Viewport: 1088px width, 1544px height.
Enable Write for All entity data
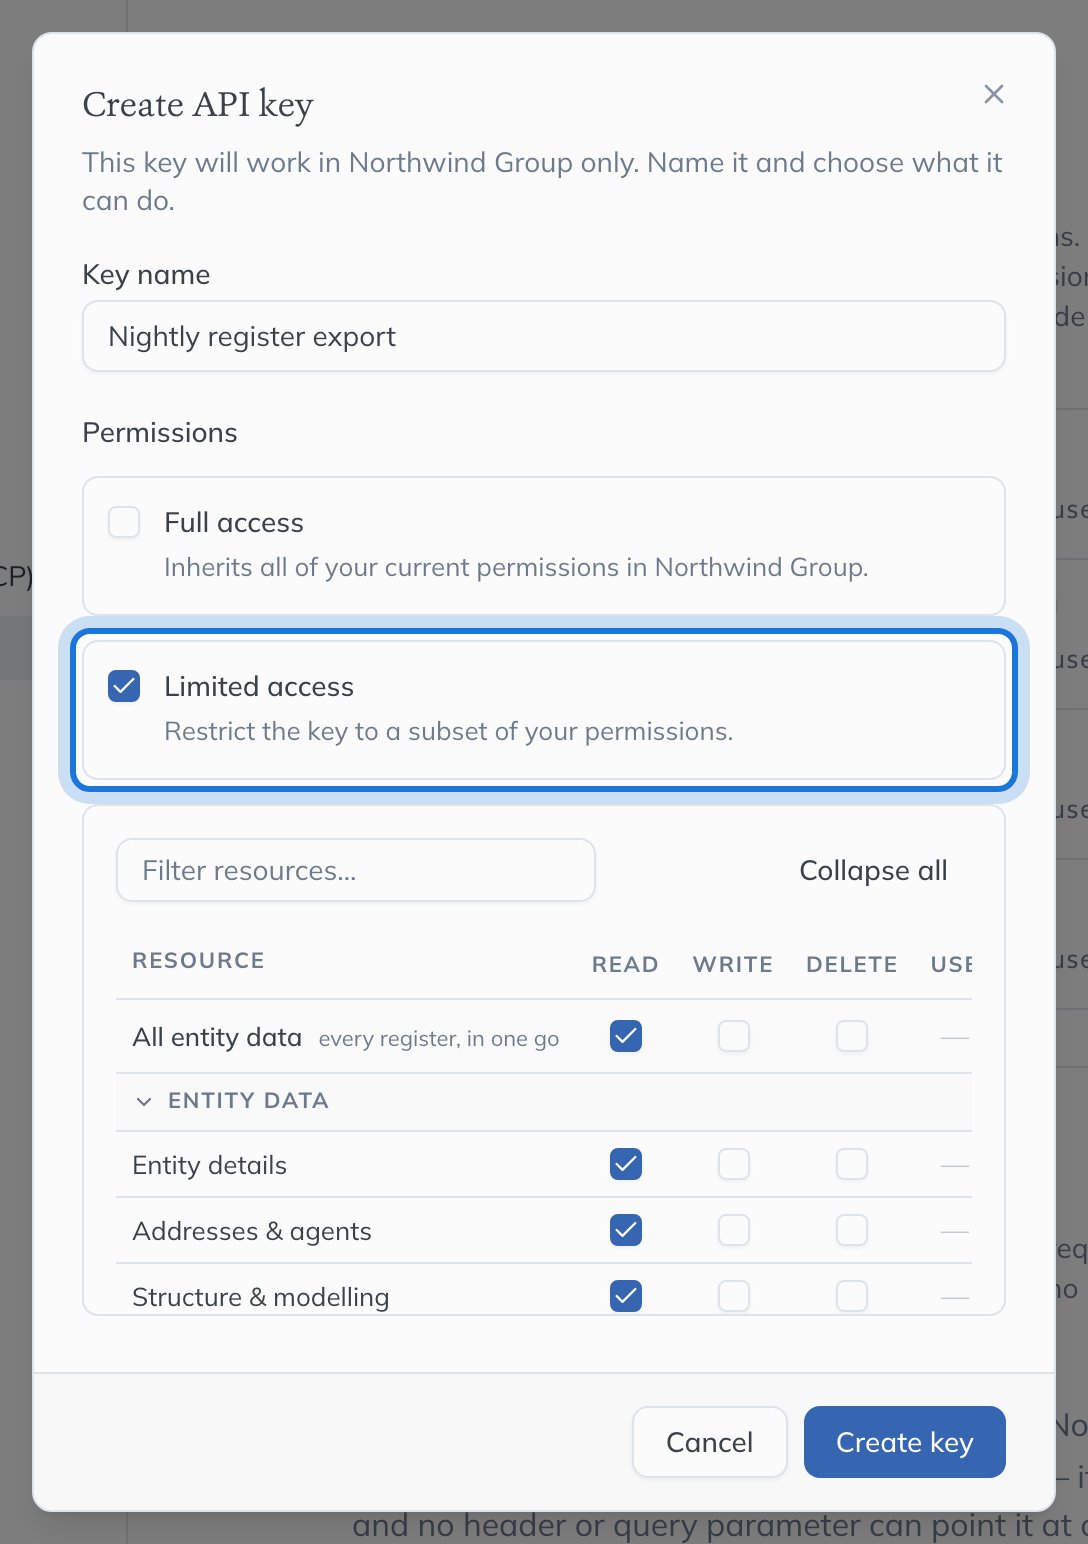pos(734,1036)
